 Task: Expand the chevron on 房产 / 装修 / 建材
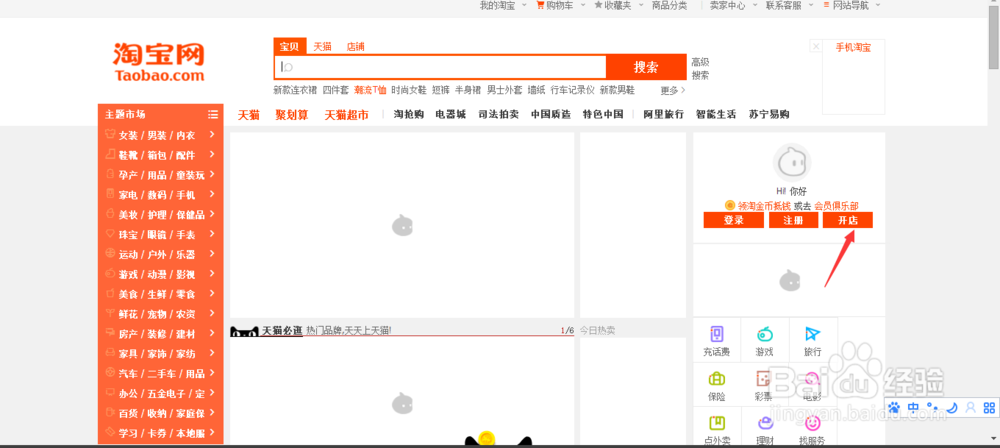(212, 333)
